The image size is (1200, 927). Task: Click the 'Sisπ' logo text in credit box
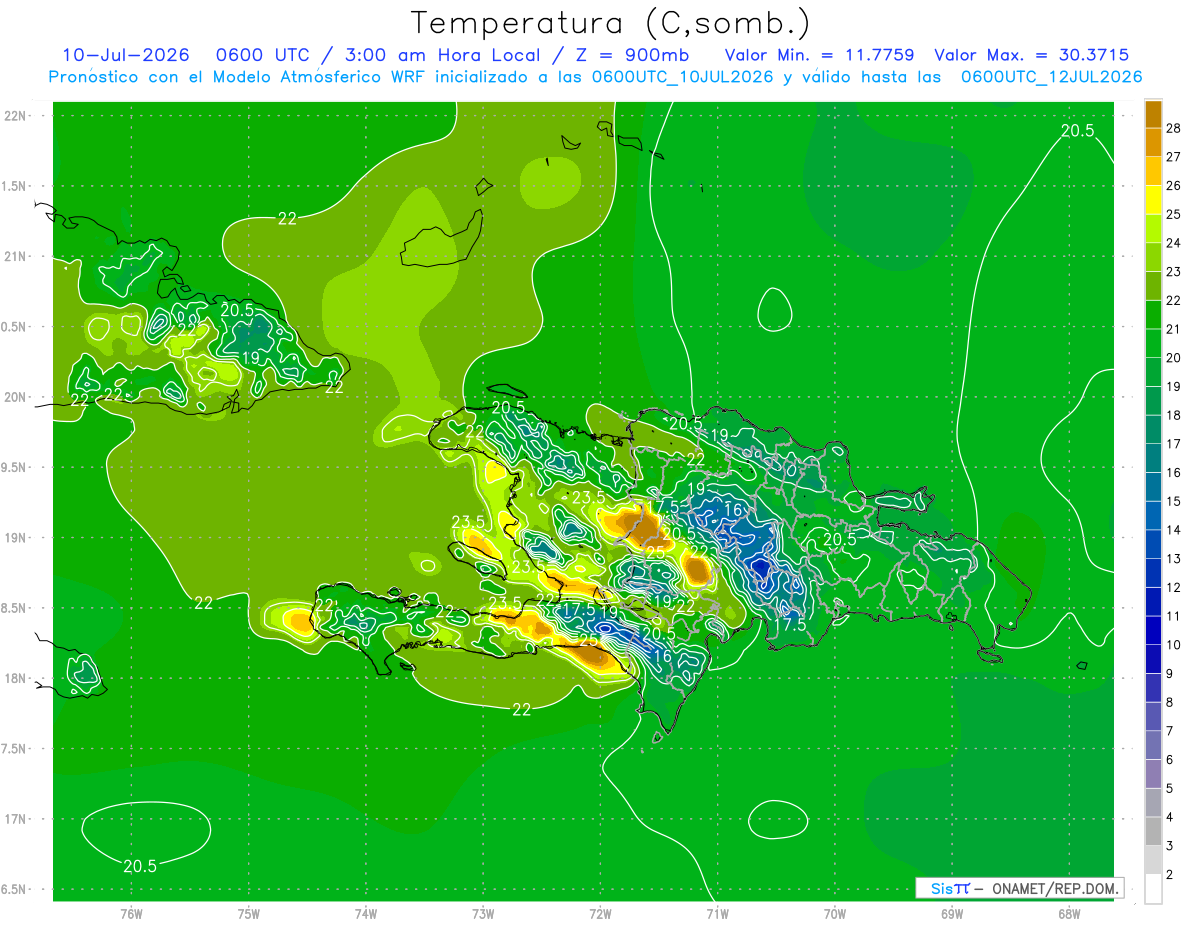click(949, 888)
